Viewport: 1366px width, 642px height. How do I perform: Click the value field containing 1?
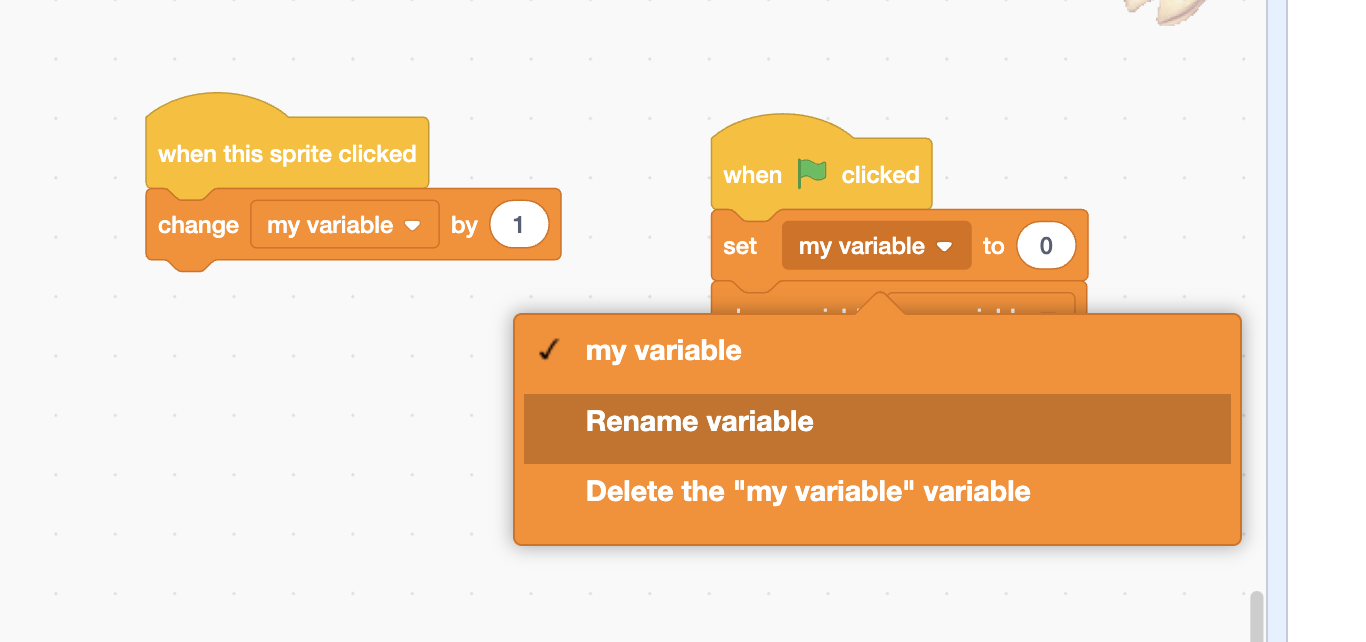coord(519,225)
